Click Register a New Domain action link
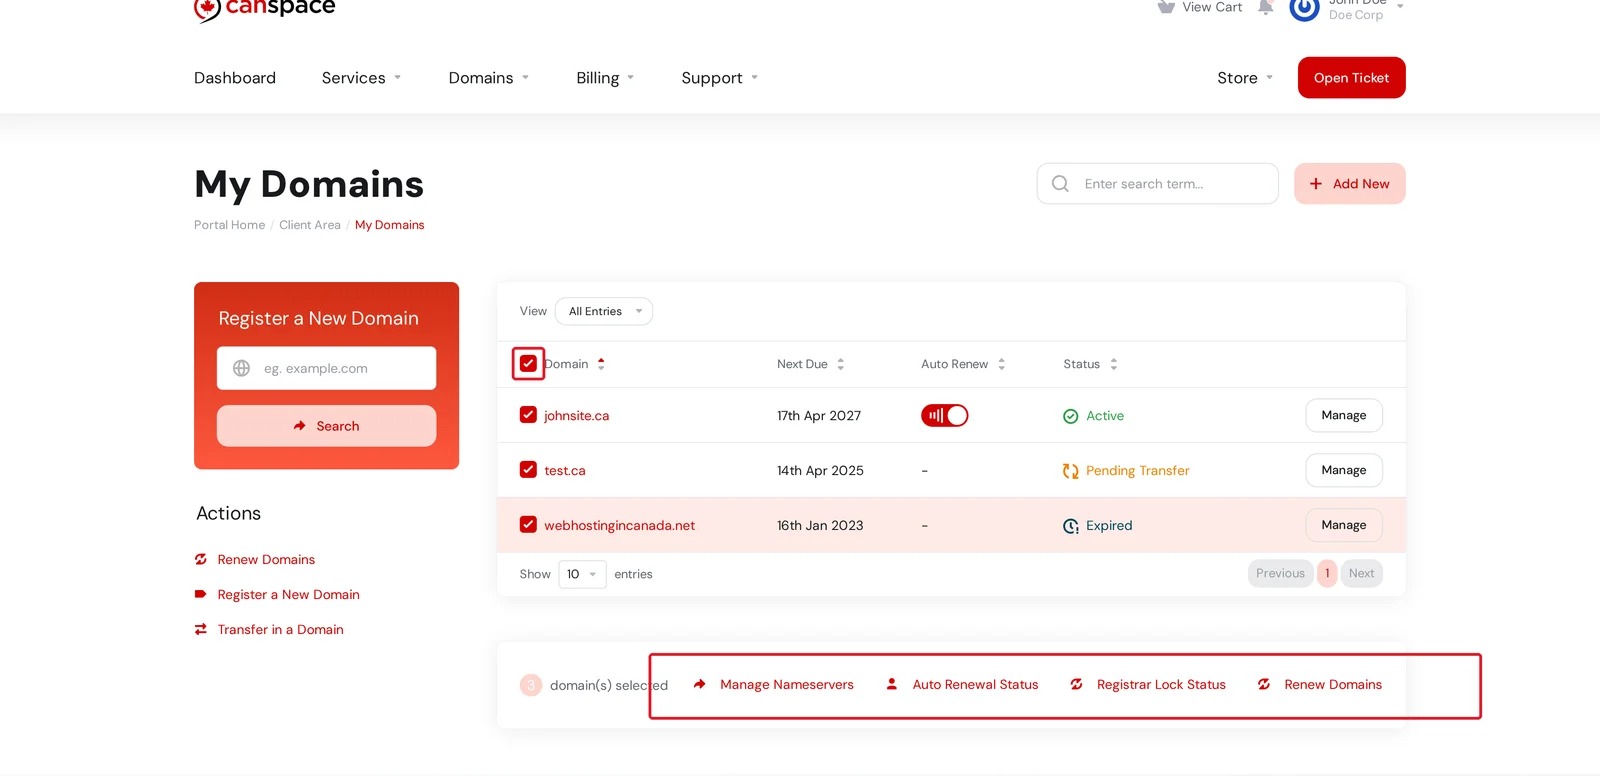The height and width of the screenshot is (776, 1600). point(288,595)
